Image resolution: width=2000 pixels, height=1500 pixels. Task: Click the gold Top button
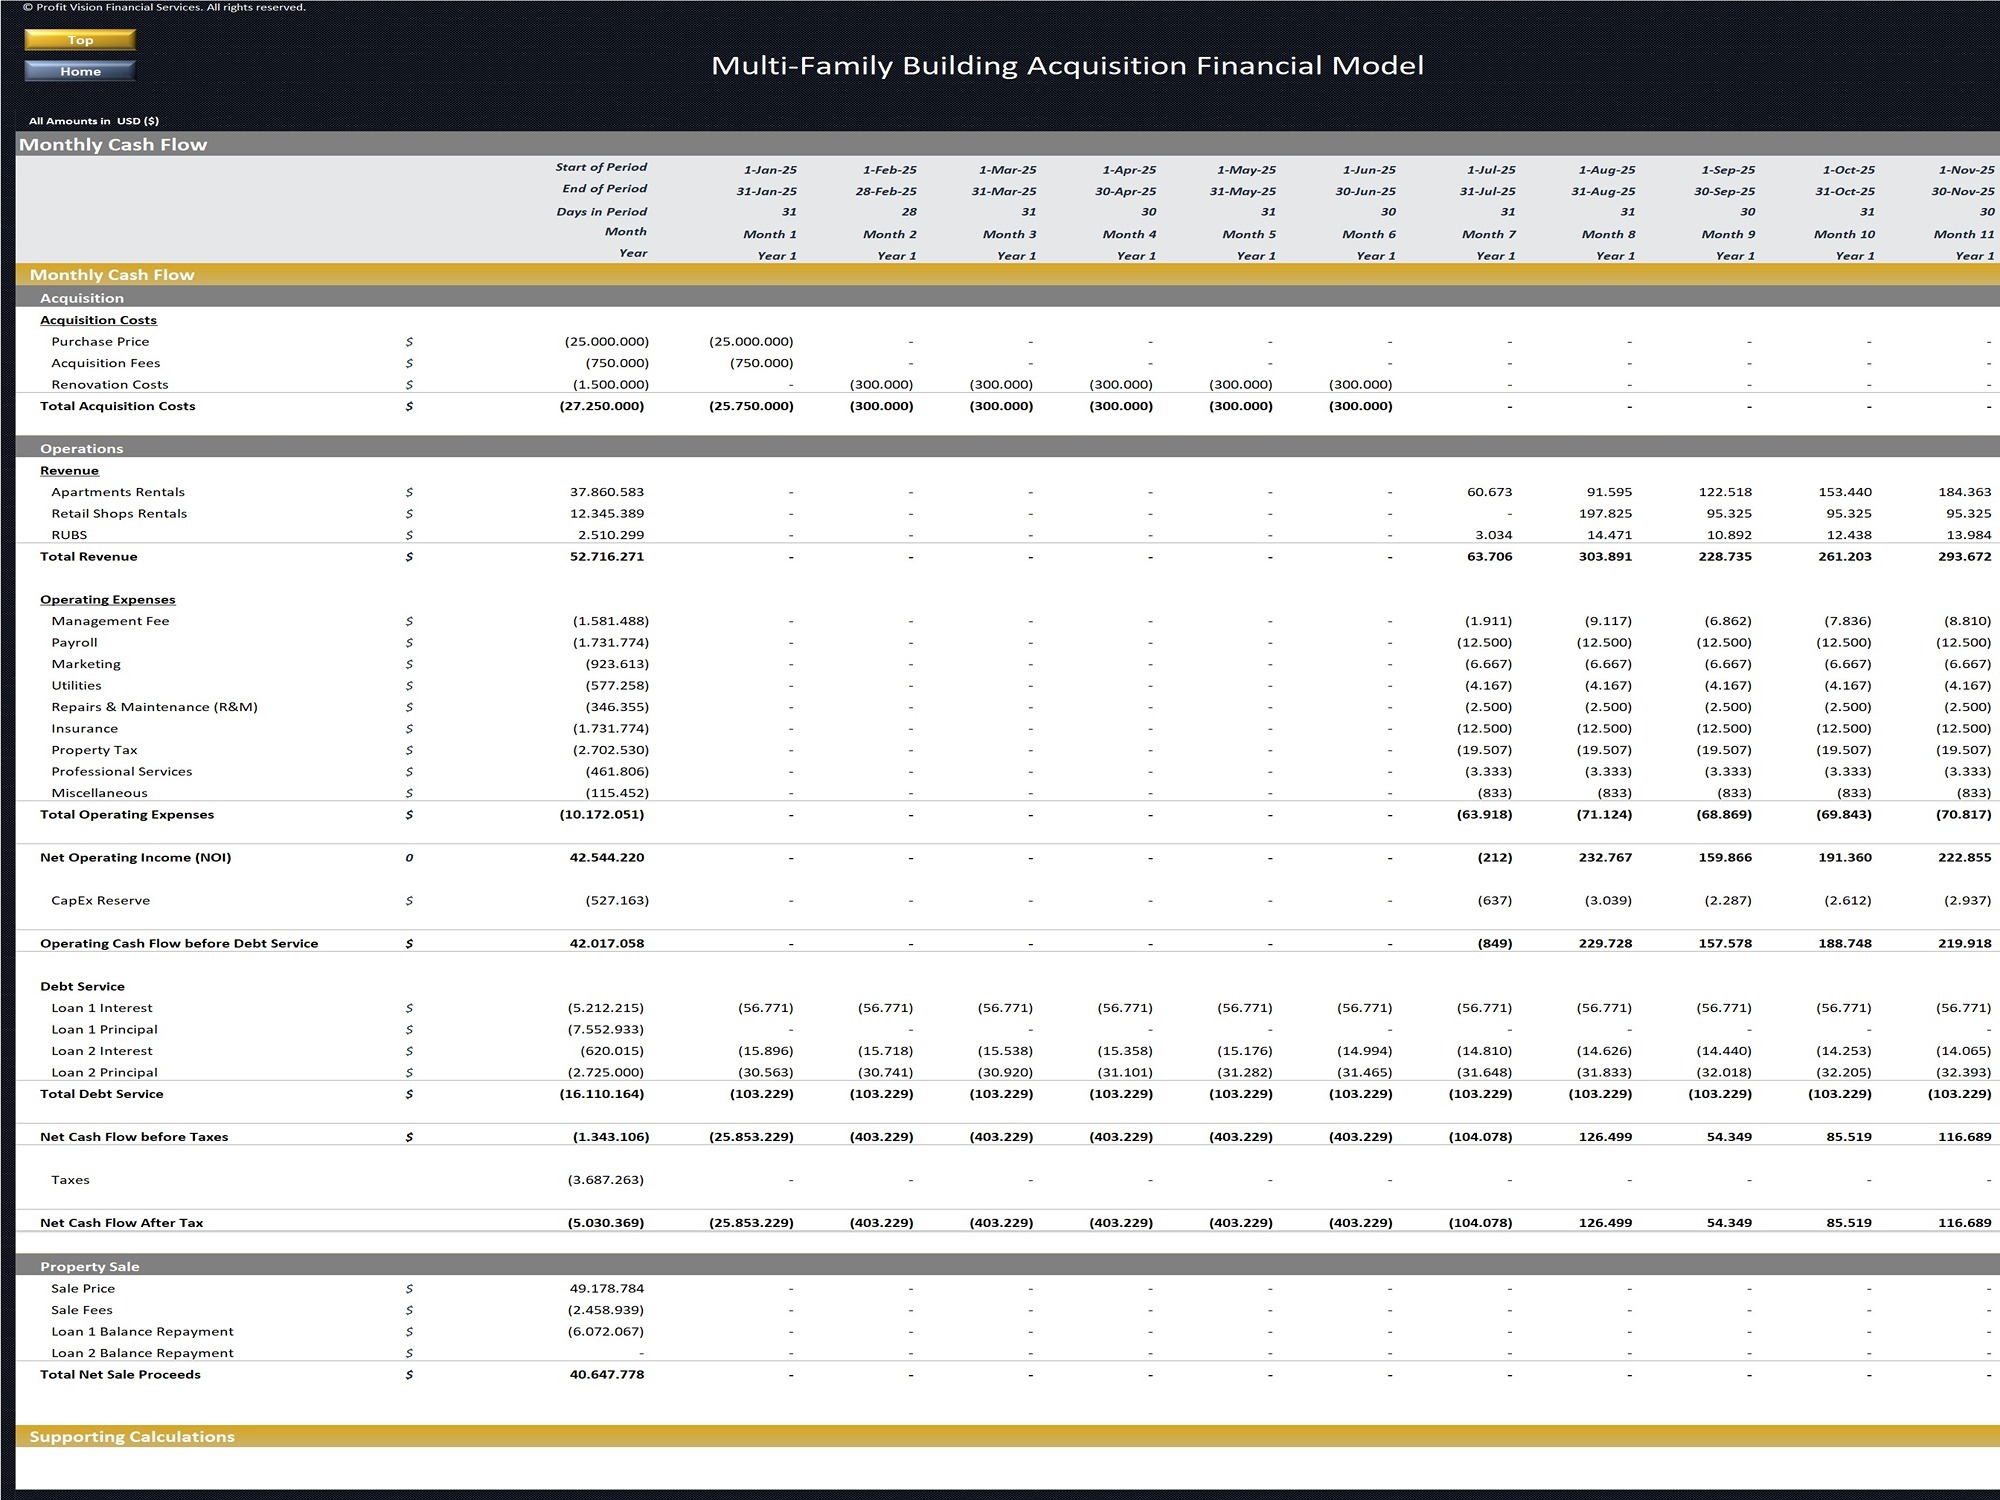pyautogui.click(x=80, y=40)
